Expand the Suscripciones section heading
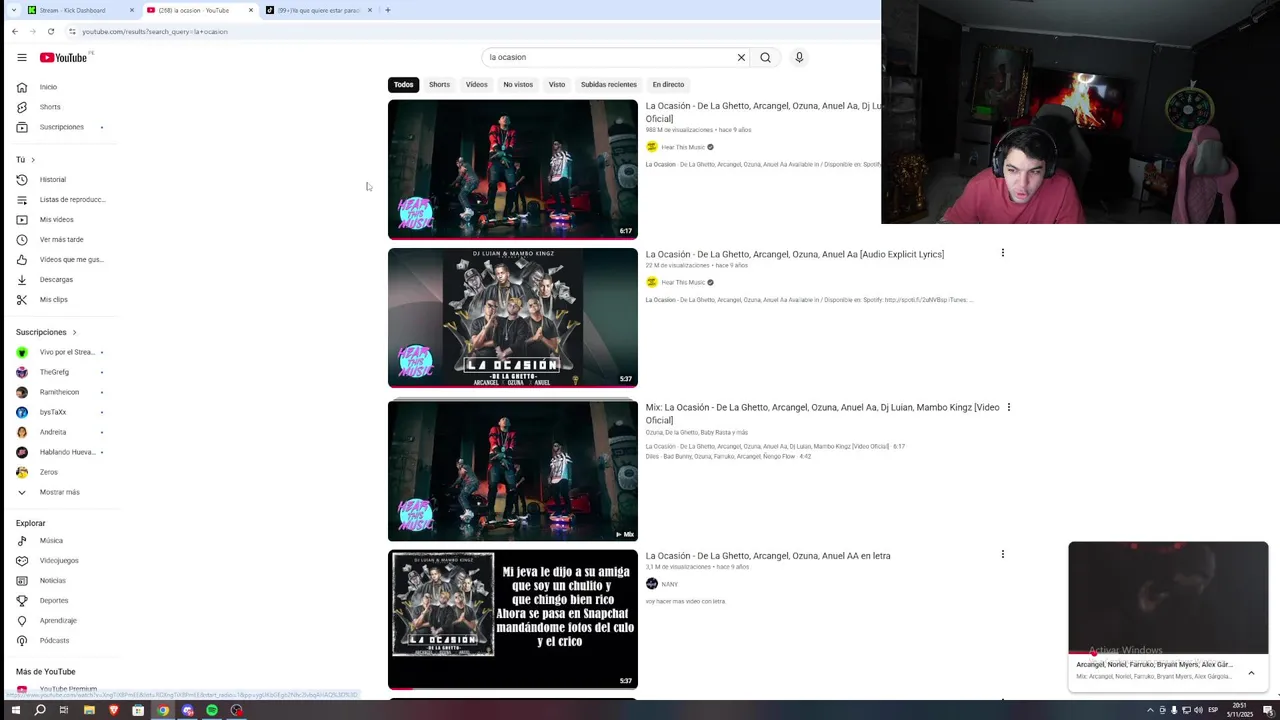 (x=46, y=332)
